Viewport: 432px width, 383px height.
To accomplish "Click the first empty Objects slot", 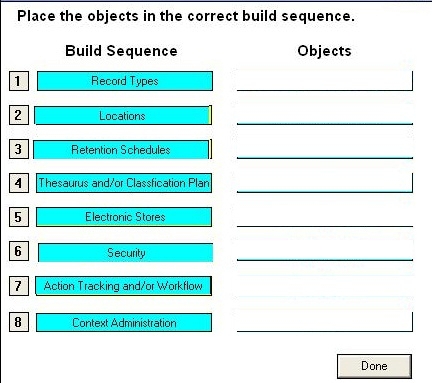I will click(x=325, y=81).
